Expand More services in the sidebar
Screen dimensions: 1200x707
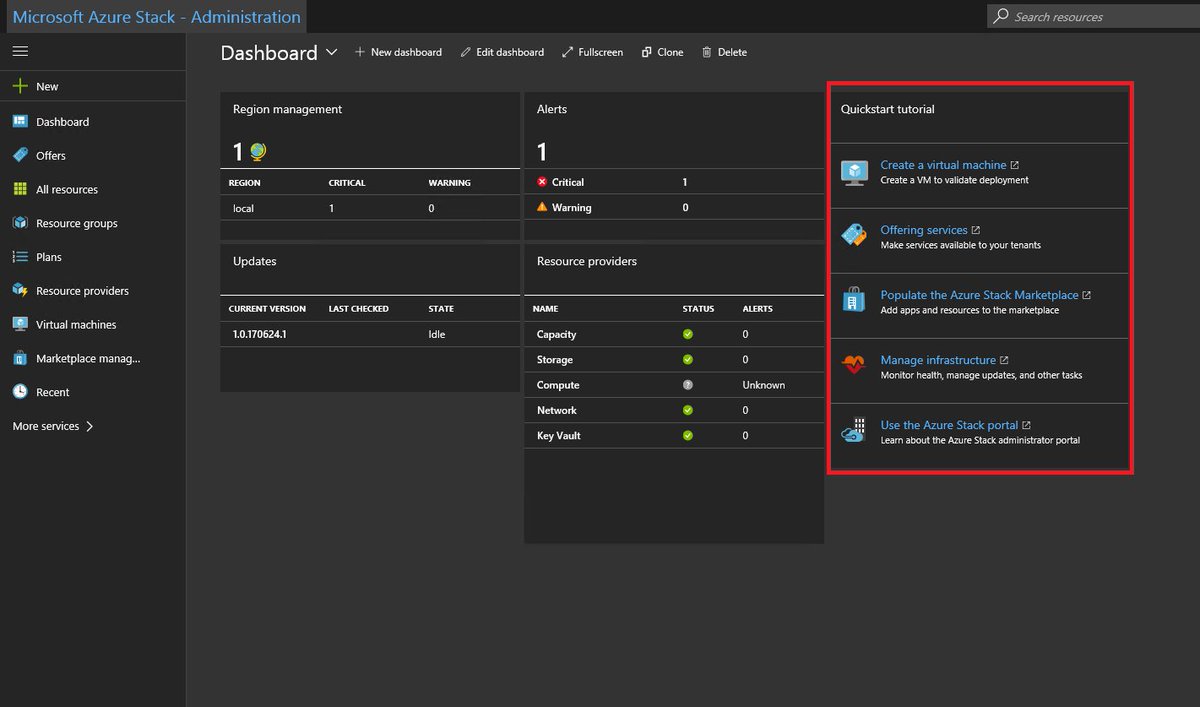(x=53, y=426)
